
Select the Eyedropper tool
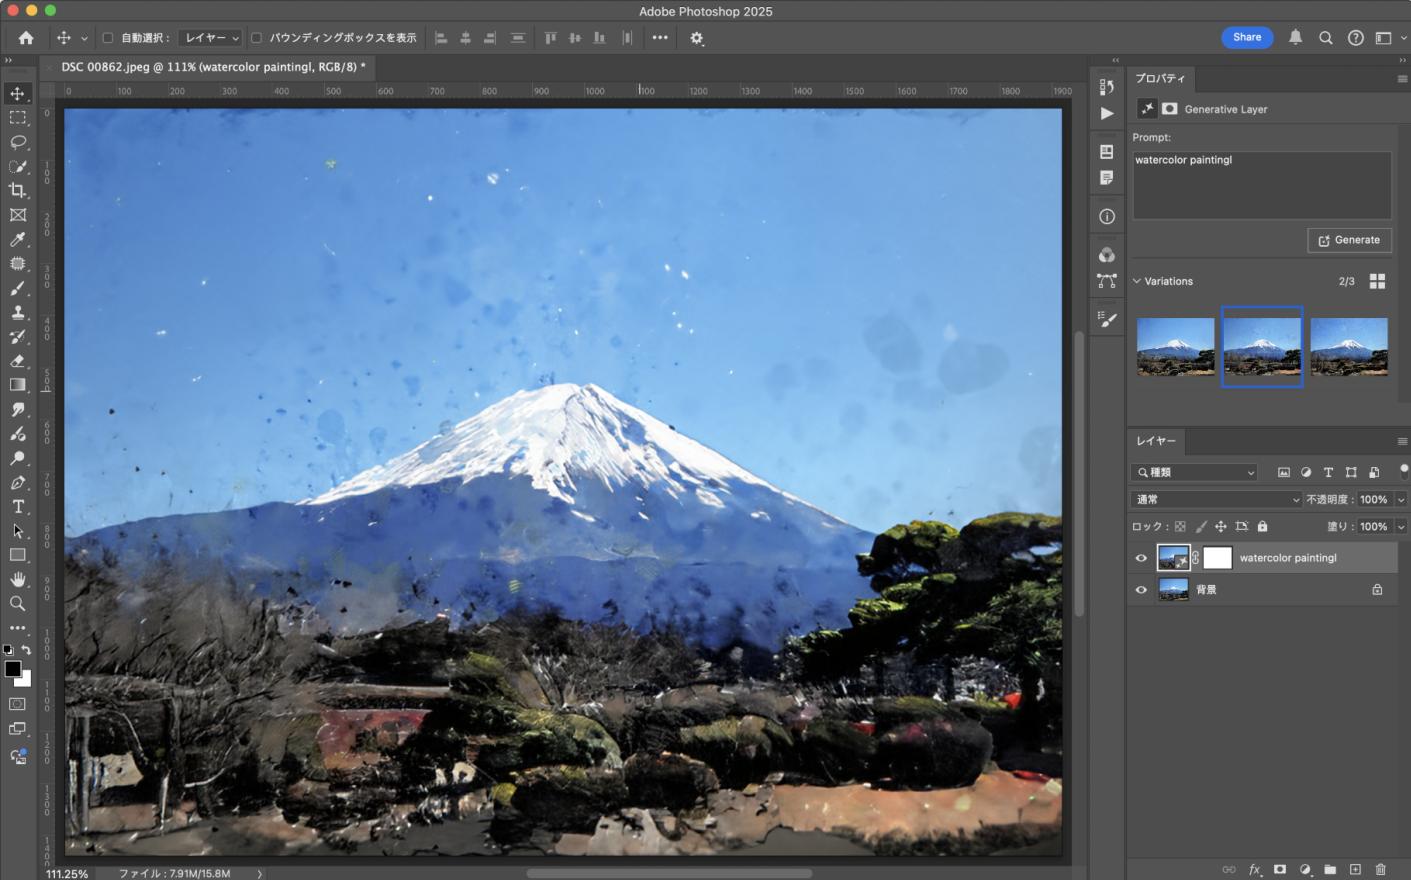18,240
